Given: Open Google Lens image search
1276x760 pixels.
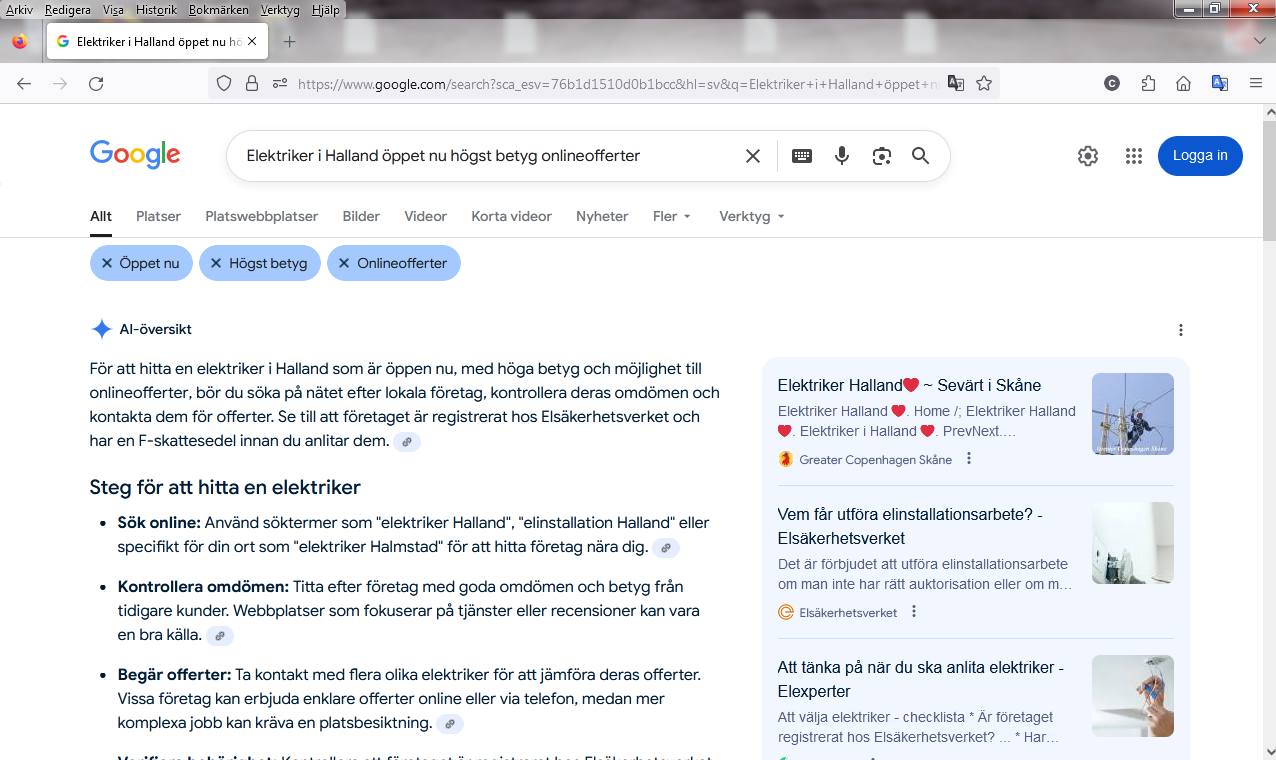Looking at the screenshot, I should pyautogui.click(x=881, y=156).
